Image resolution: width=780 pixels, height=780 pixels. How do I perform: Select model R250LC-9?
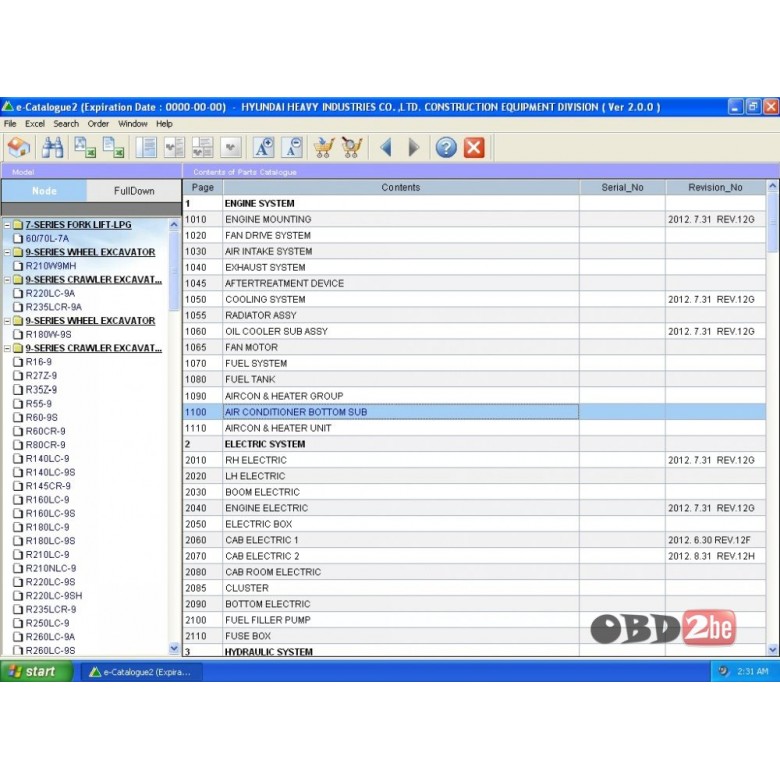point(48,623)
